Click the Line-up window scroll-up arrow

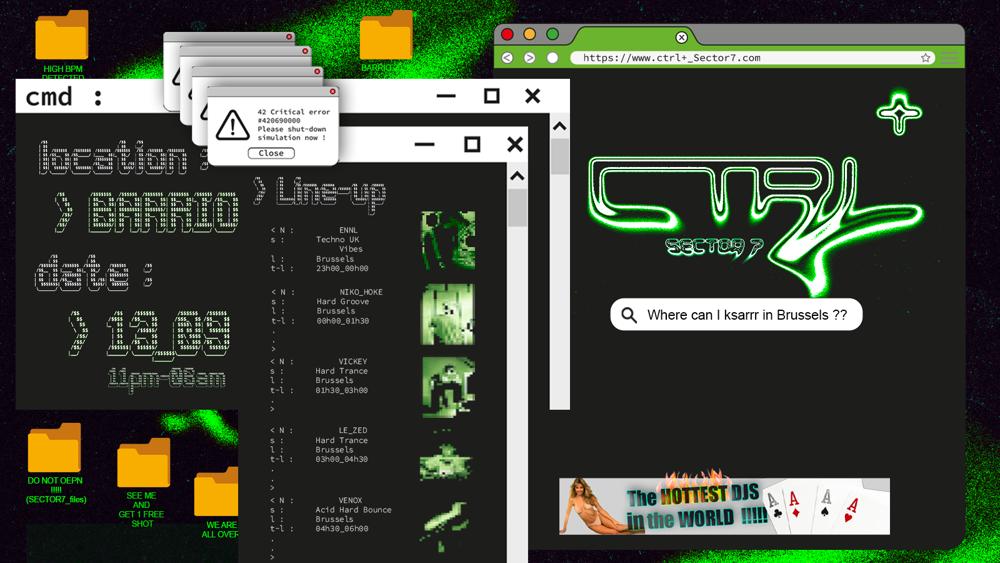517,175
